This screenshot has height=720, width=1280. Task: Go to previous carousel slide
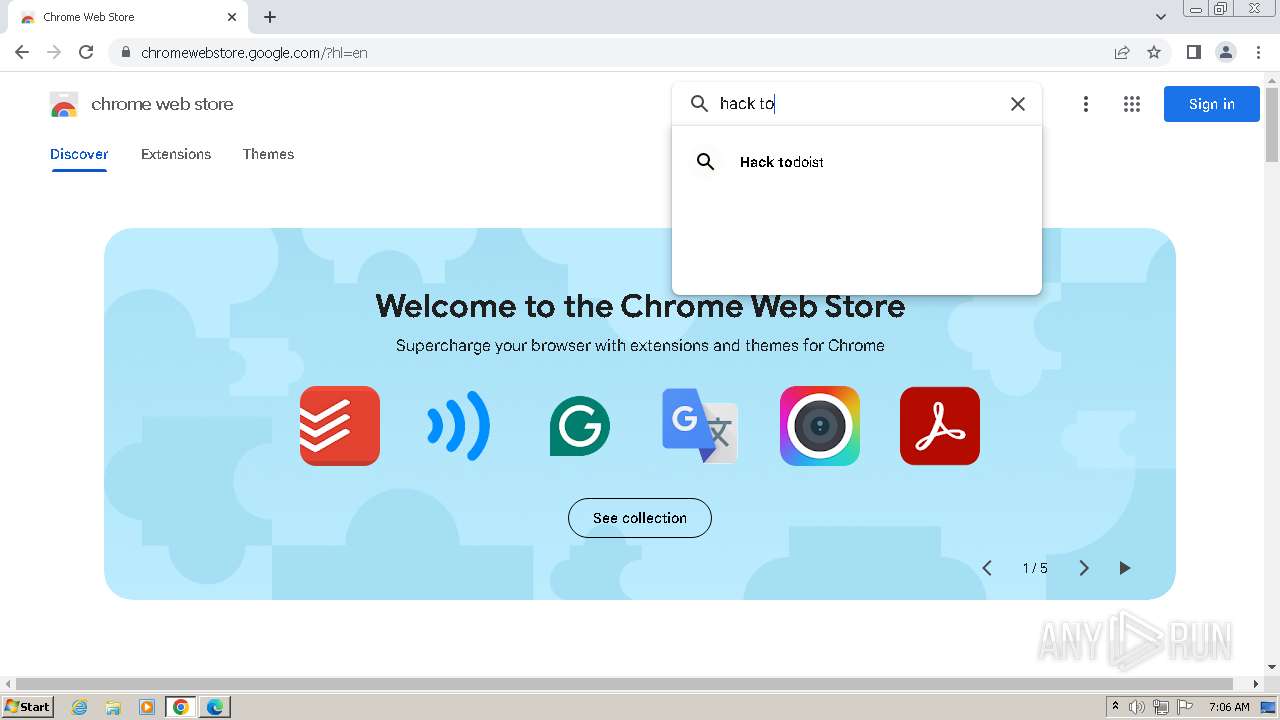point(987,568)
